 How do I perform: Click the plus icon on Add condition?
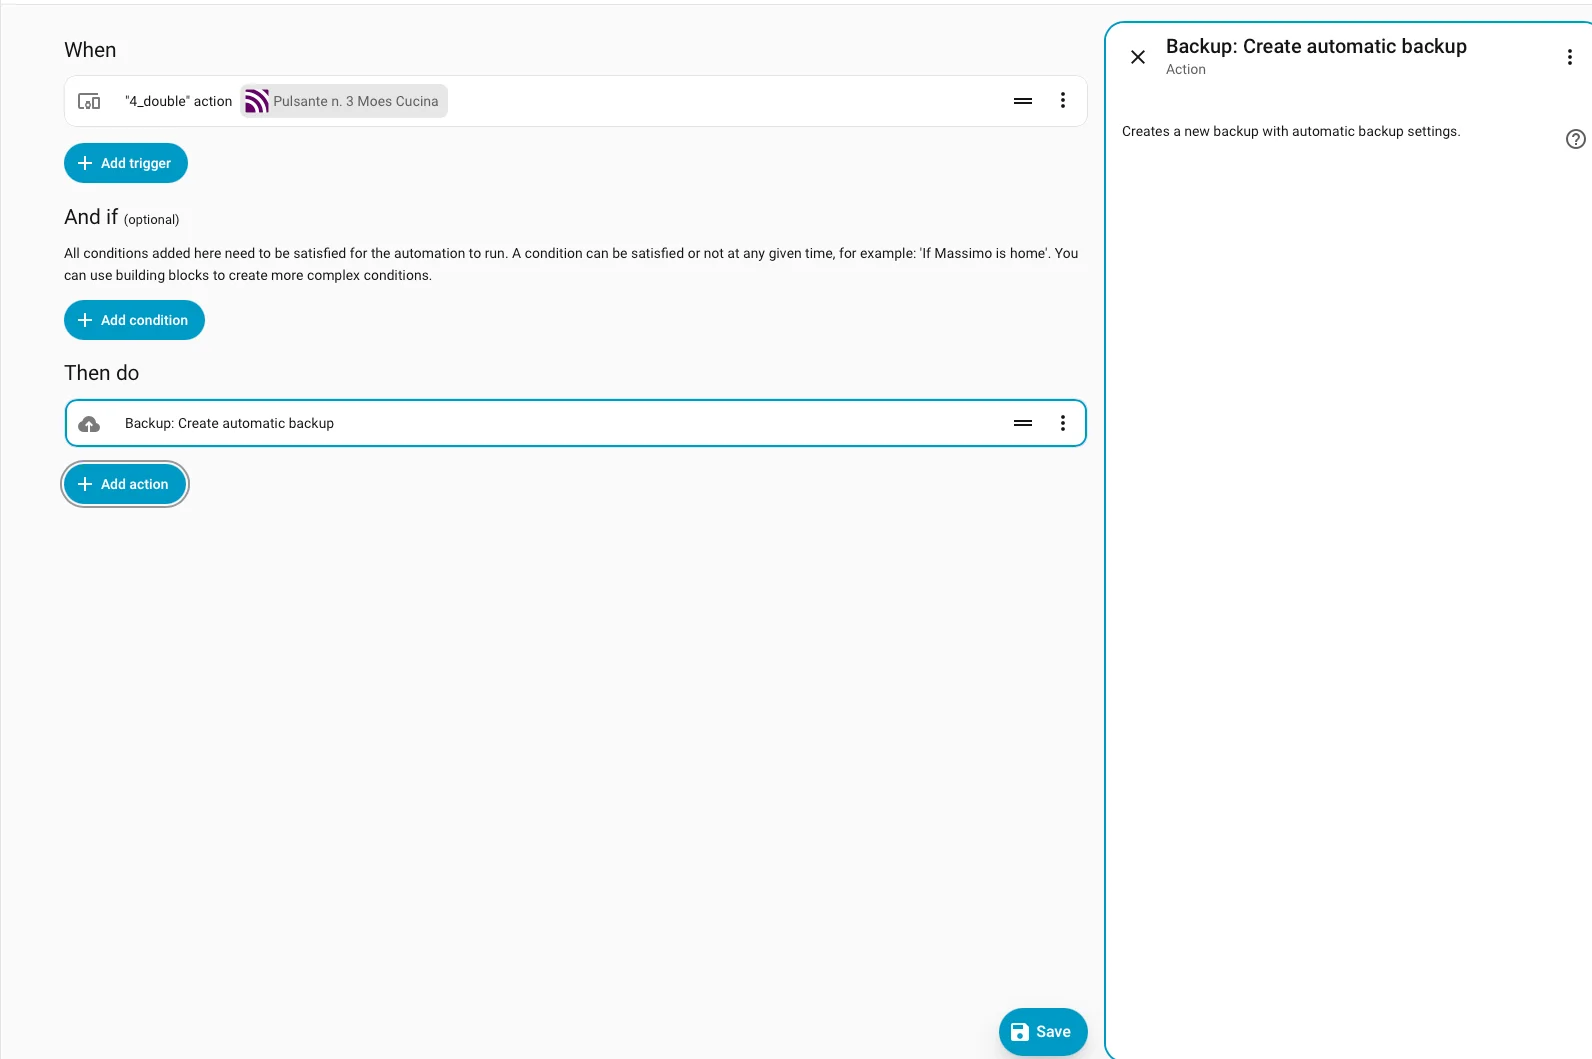85,320
